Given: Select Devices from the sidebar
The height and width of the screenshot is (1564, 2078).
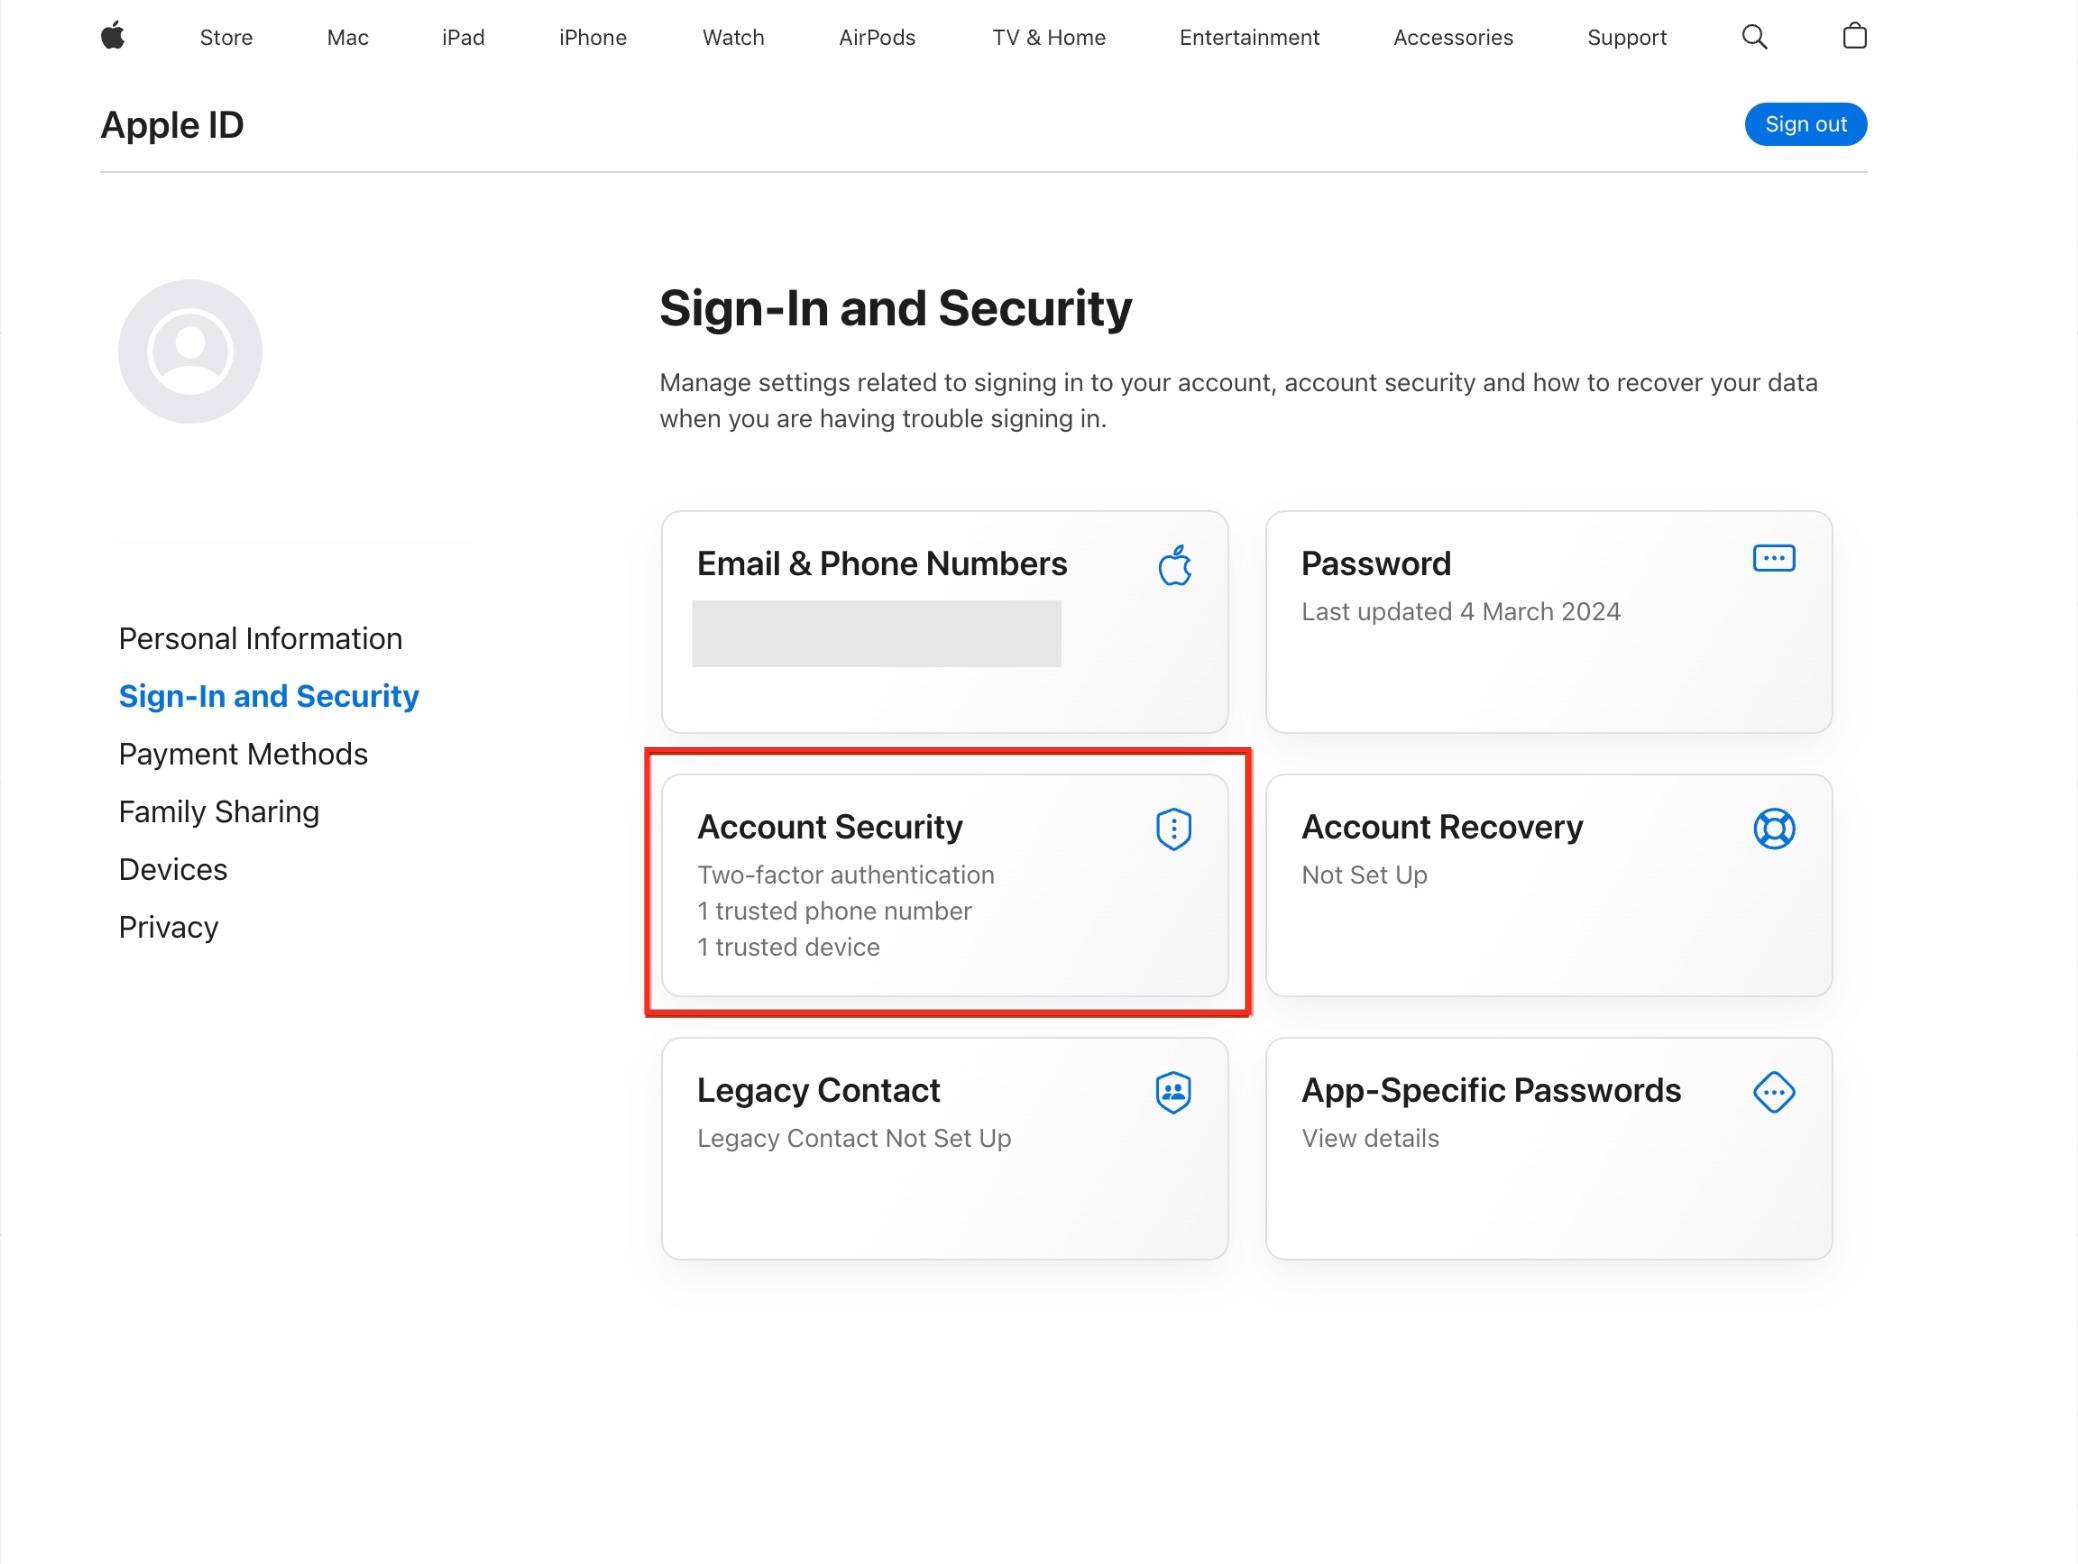Looking at the screenshot, I should (173, 870).
